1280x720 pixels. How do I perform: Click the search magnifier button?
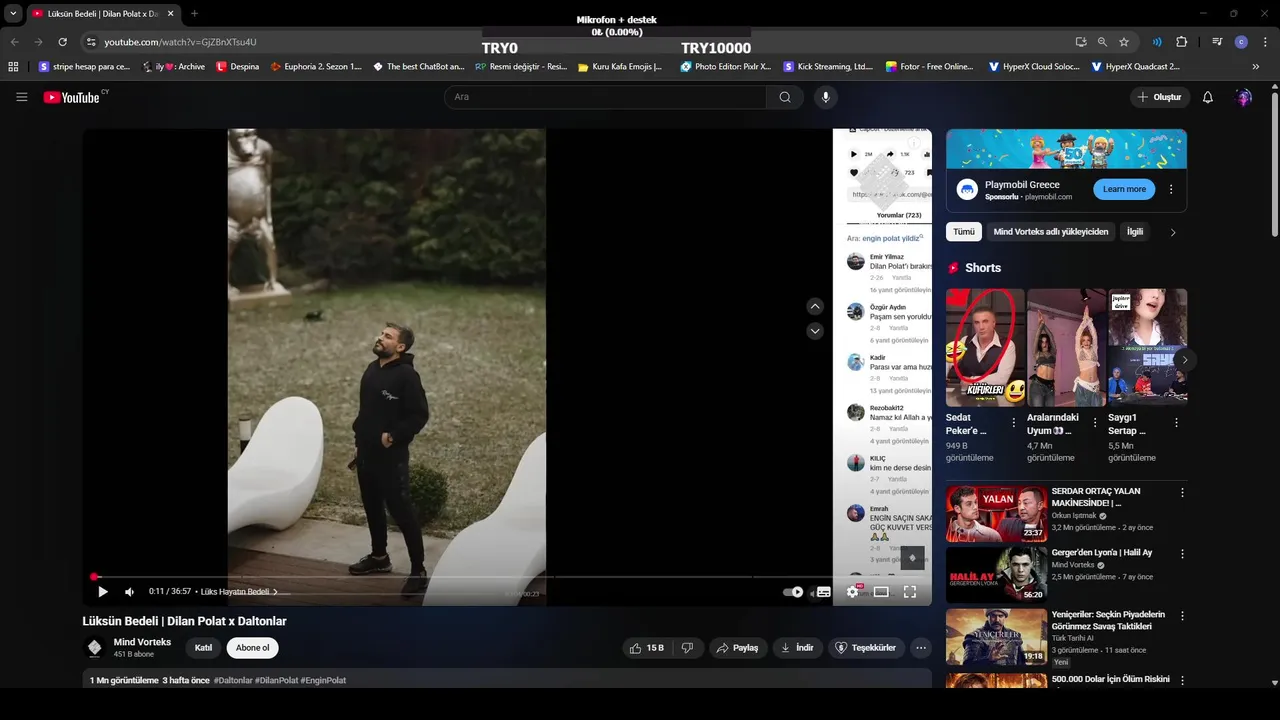tap(785, 97)
